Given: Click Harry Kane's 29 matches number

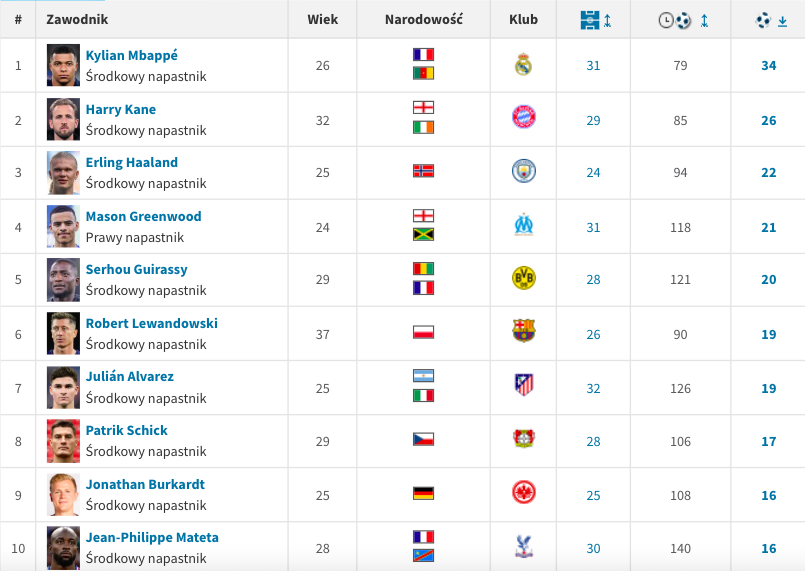Looking at the screenshot, I should pos(594,120).
